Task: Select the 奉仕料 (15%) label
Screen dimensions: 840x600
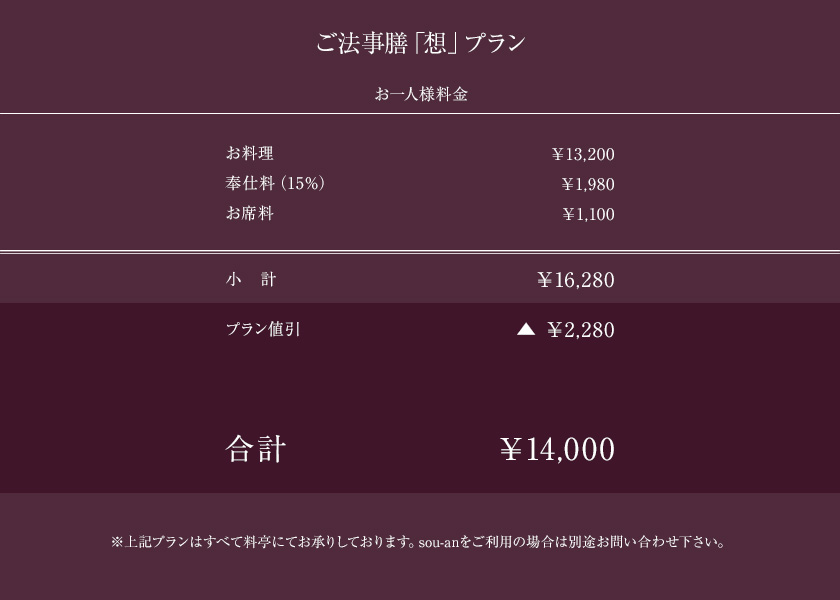Action: coord(275,183)
